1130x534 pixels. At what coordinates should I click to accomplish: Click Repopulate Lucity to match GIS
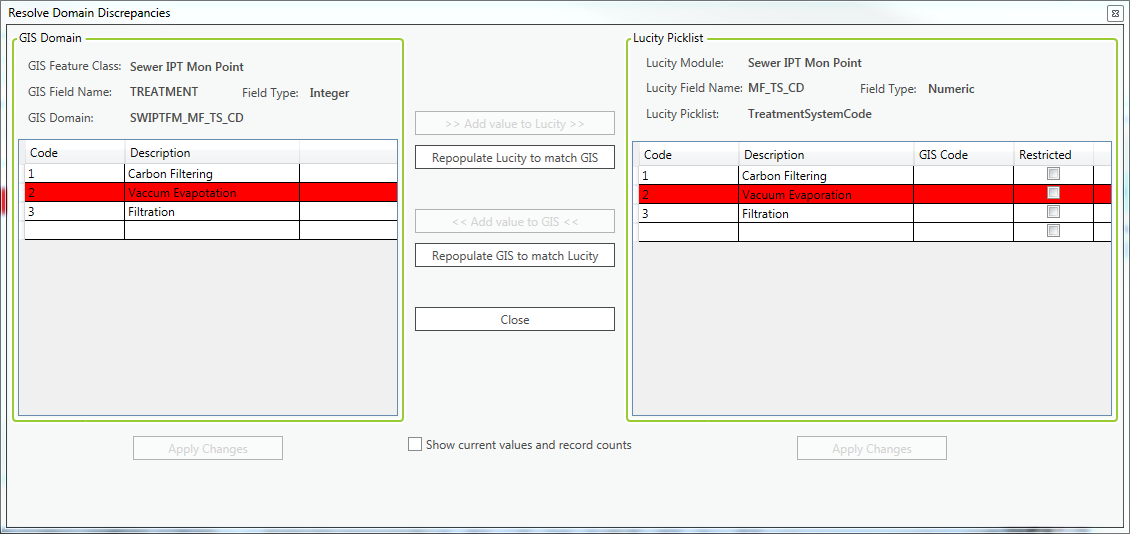click(515, 157)
